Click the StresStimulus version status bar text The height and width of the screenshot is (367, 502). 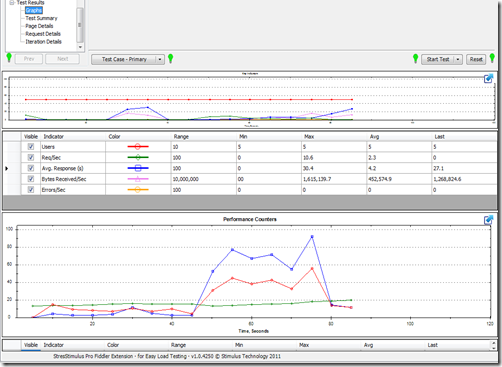[x=167, y=356]
